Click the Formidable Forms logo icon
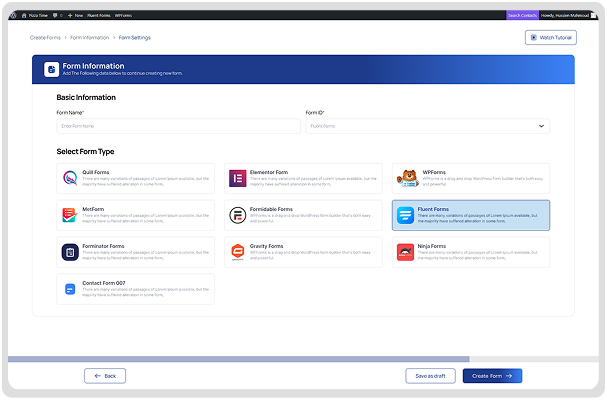 pos(238,215)
